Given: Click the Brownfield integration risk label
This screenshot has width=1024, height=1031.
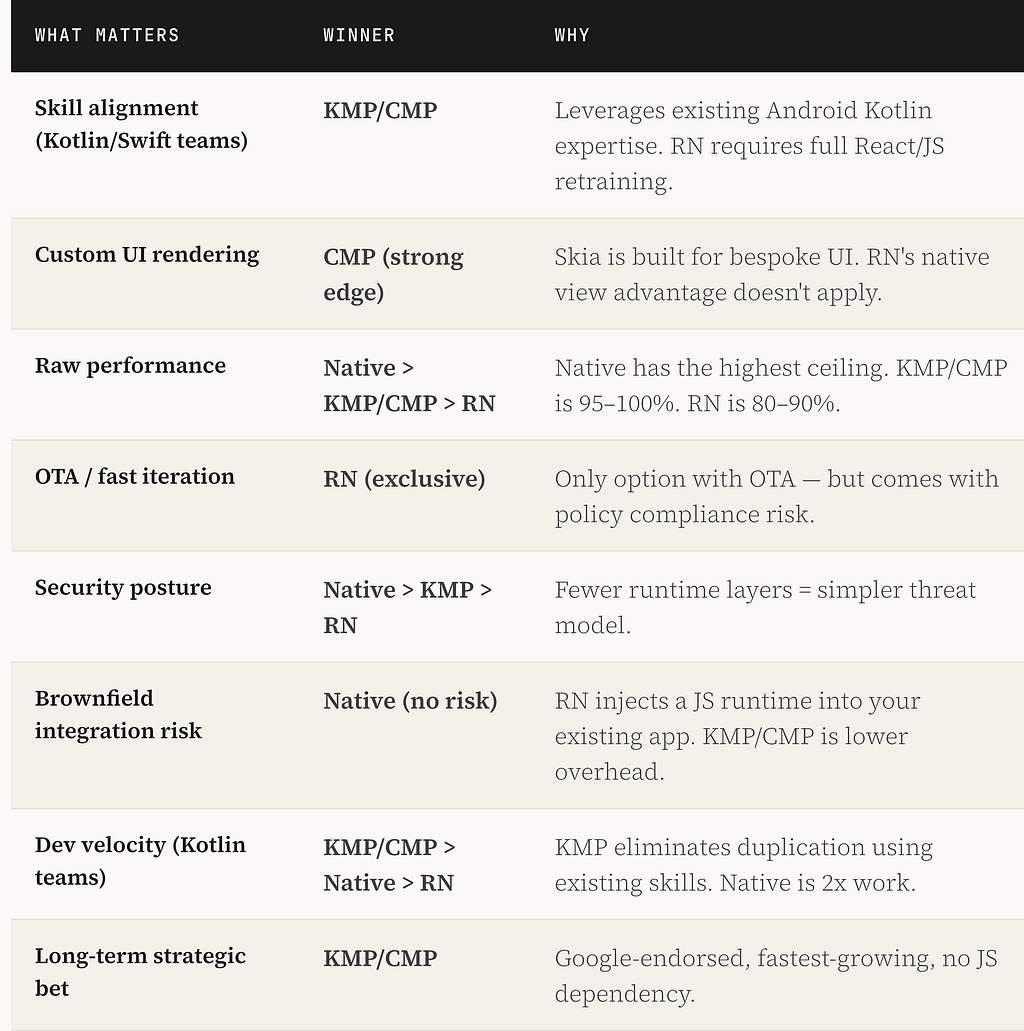Looking at the screenshot, I should coord(118,715).
